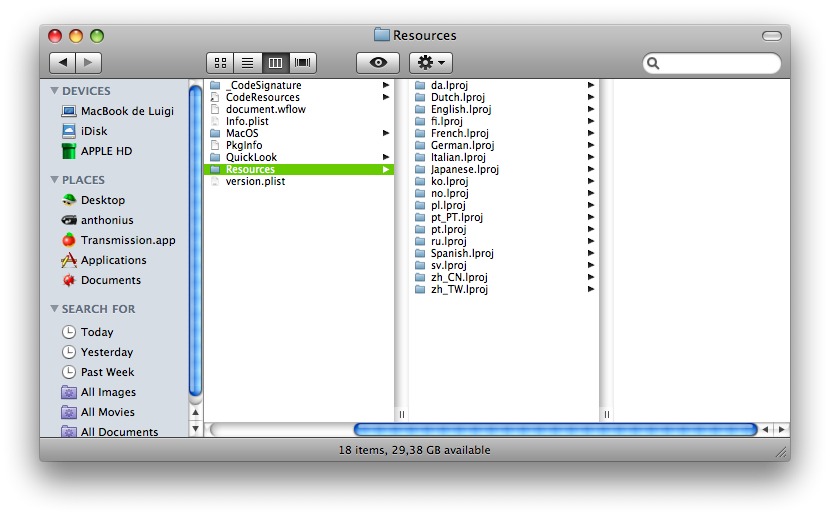Open the Action gear menu
The height and width of the screenshot is (516, 830).
[x=431, y=62]
